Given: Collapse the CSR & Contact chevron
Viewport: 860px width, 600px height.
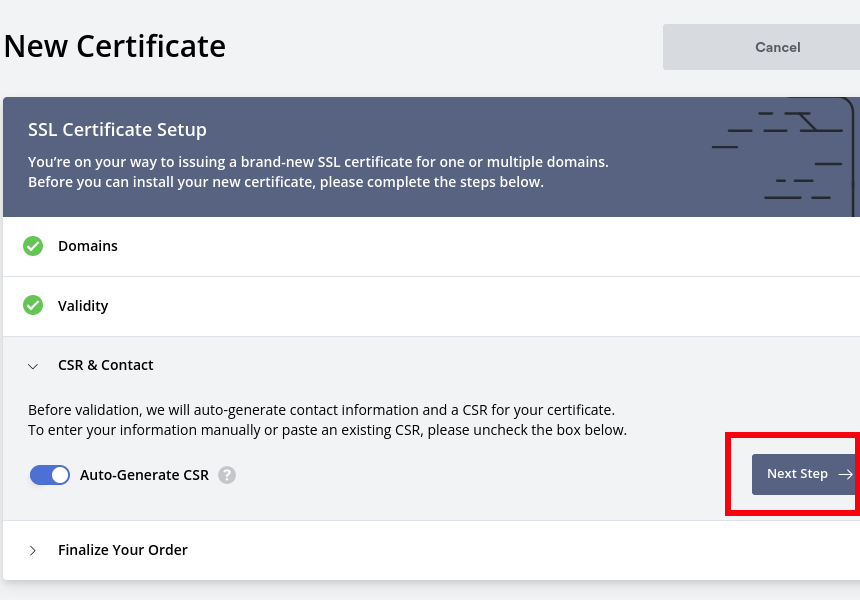Looking at the screenshot, I should click(33, 366).
